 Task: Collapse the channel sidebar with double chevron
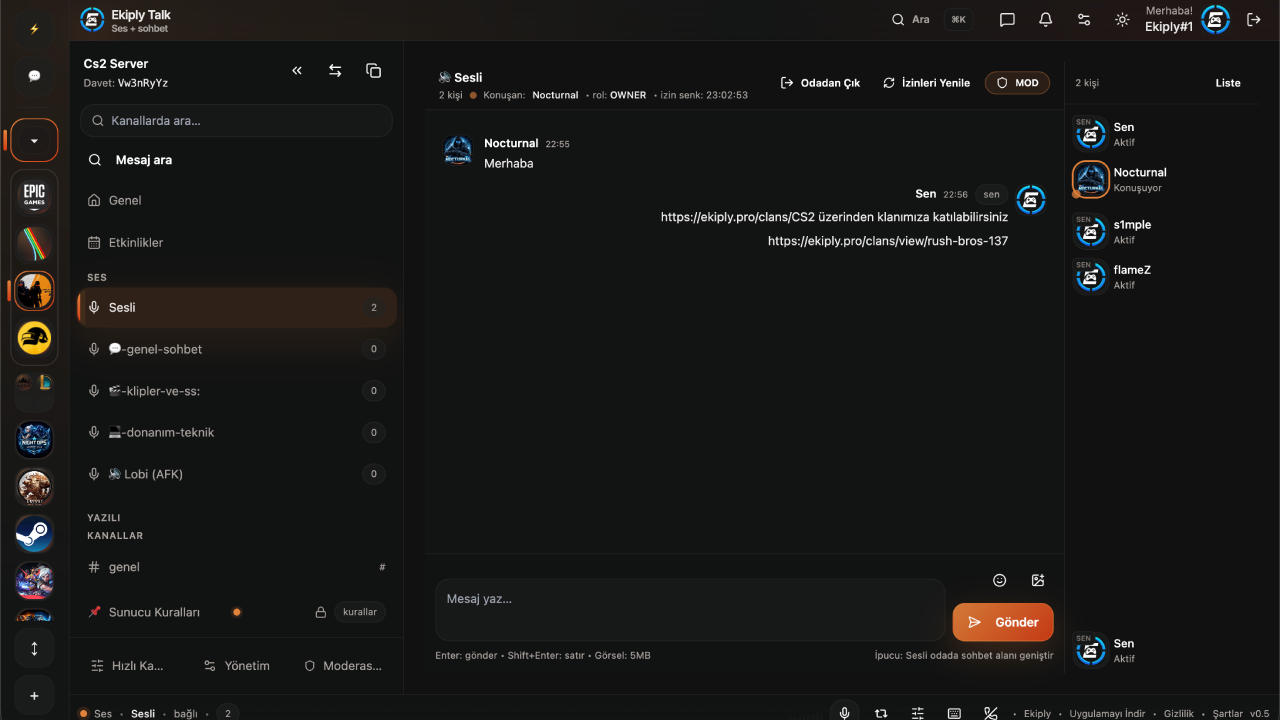(x=297, y=71)
